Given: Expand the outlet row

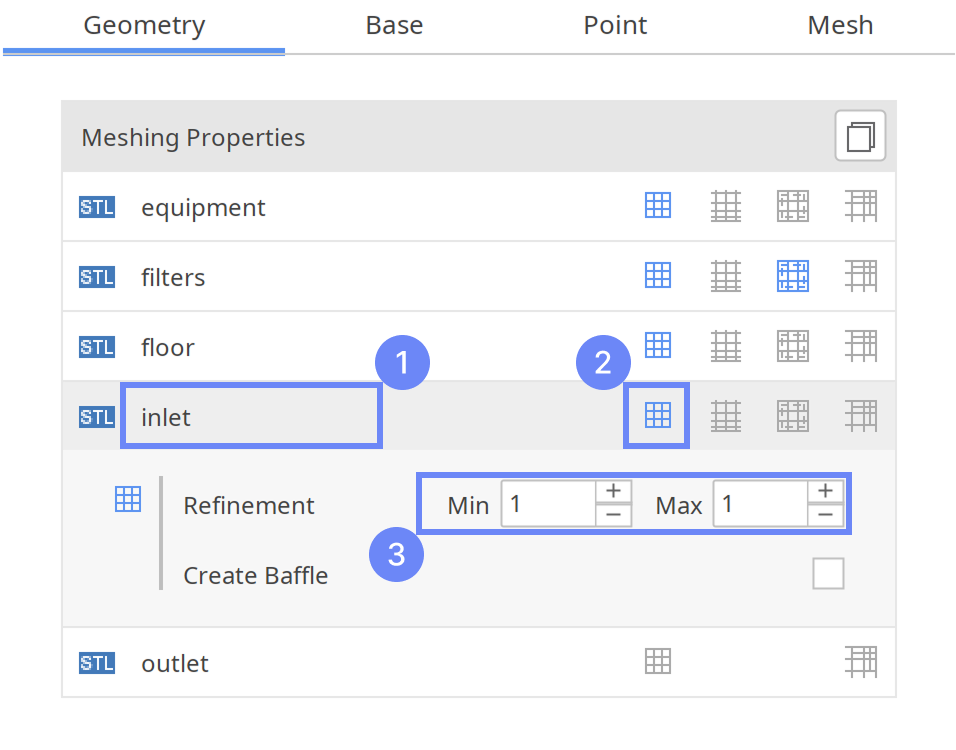Looking at the screenshot, I should click(175, 663).
